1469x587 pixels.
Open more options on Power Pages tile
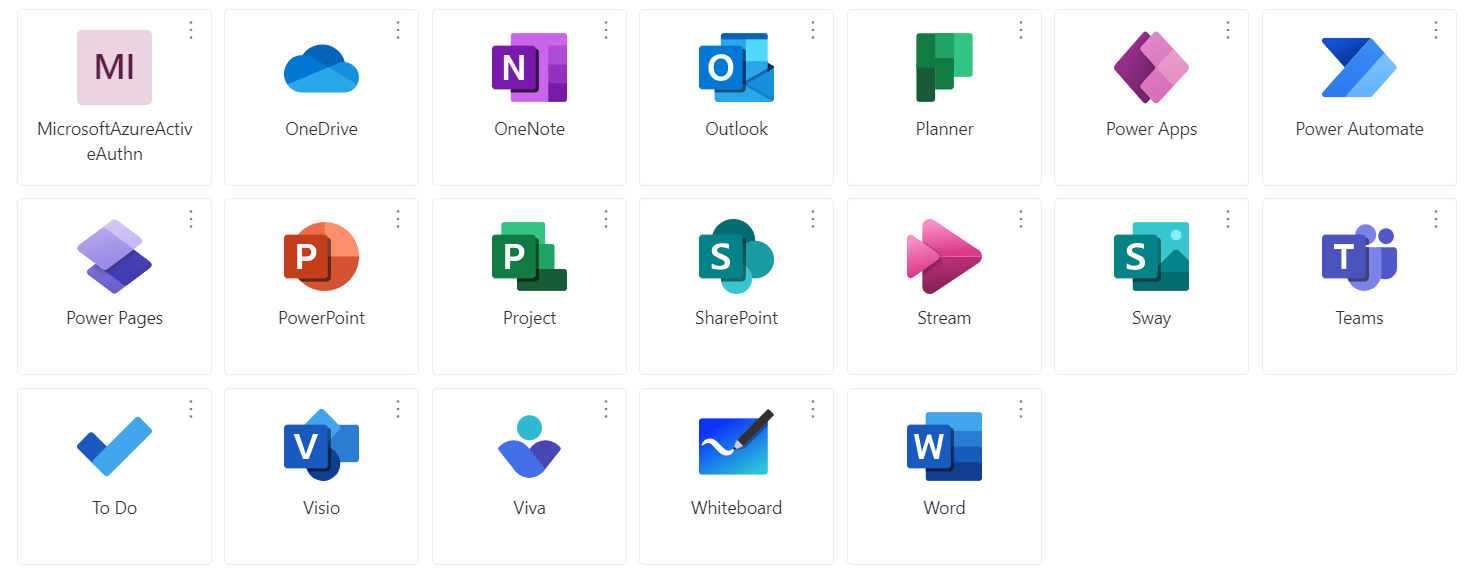191,219
